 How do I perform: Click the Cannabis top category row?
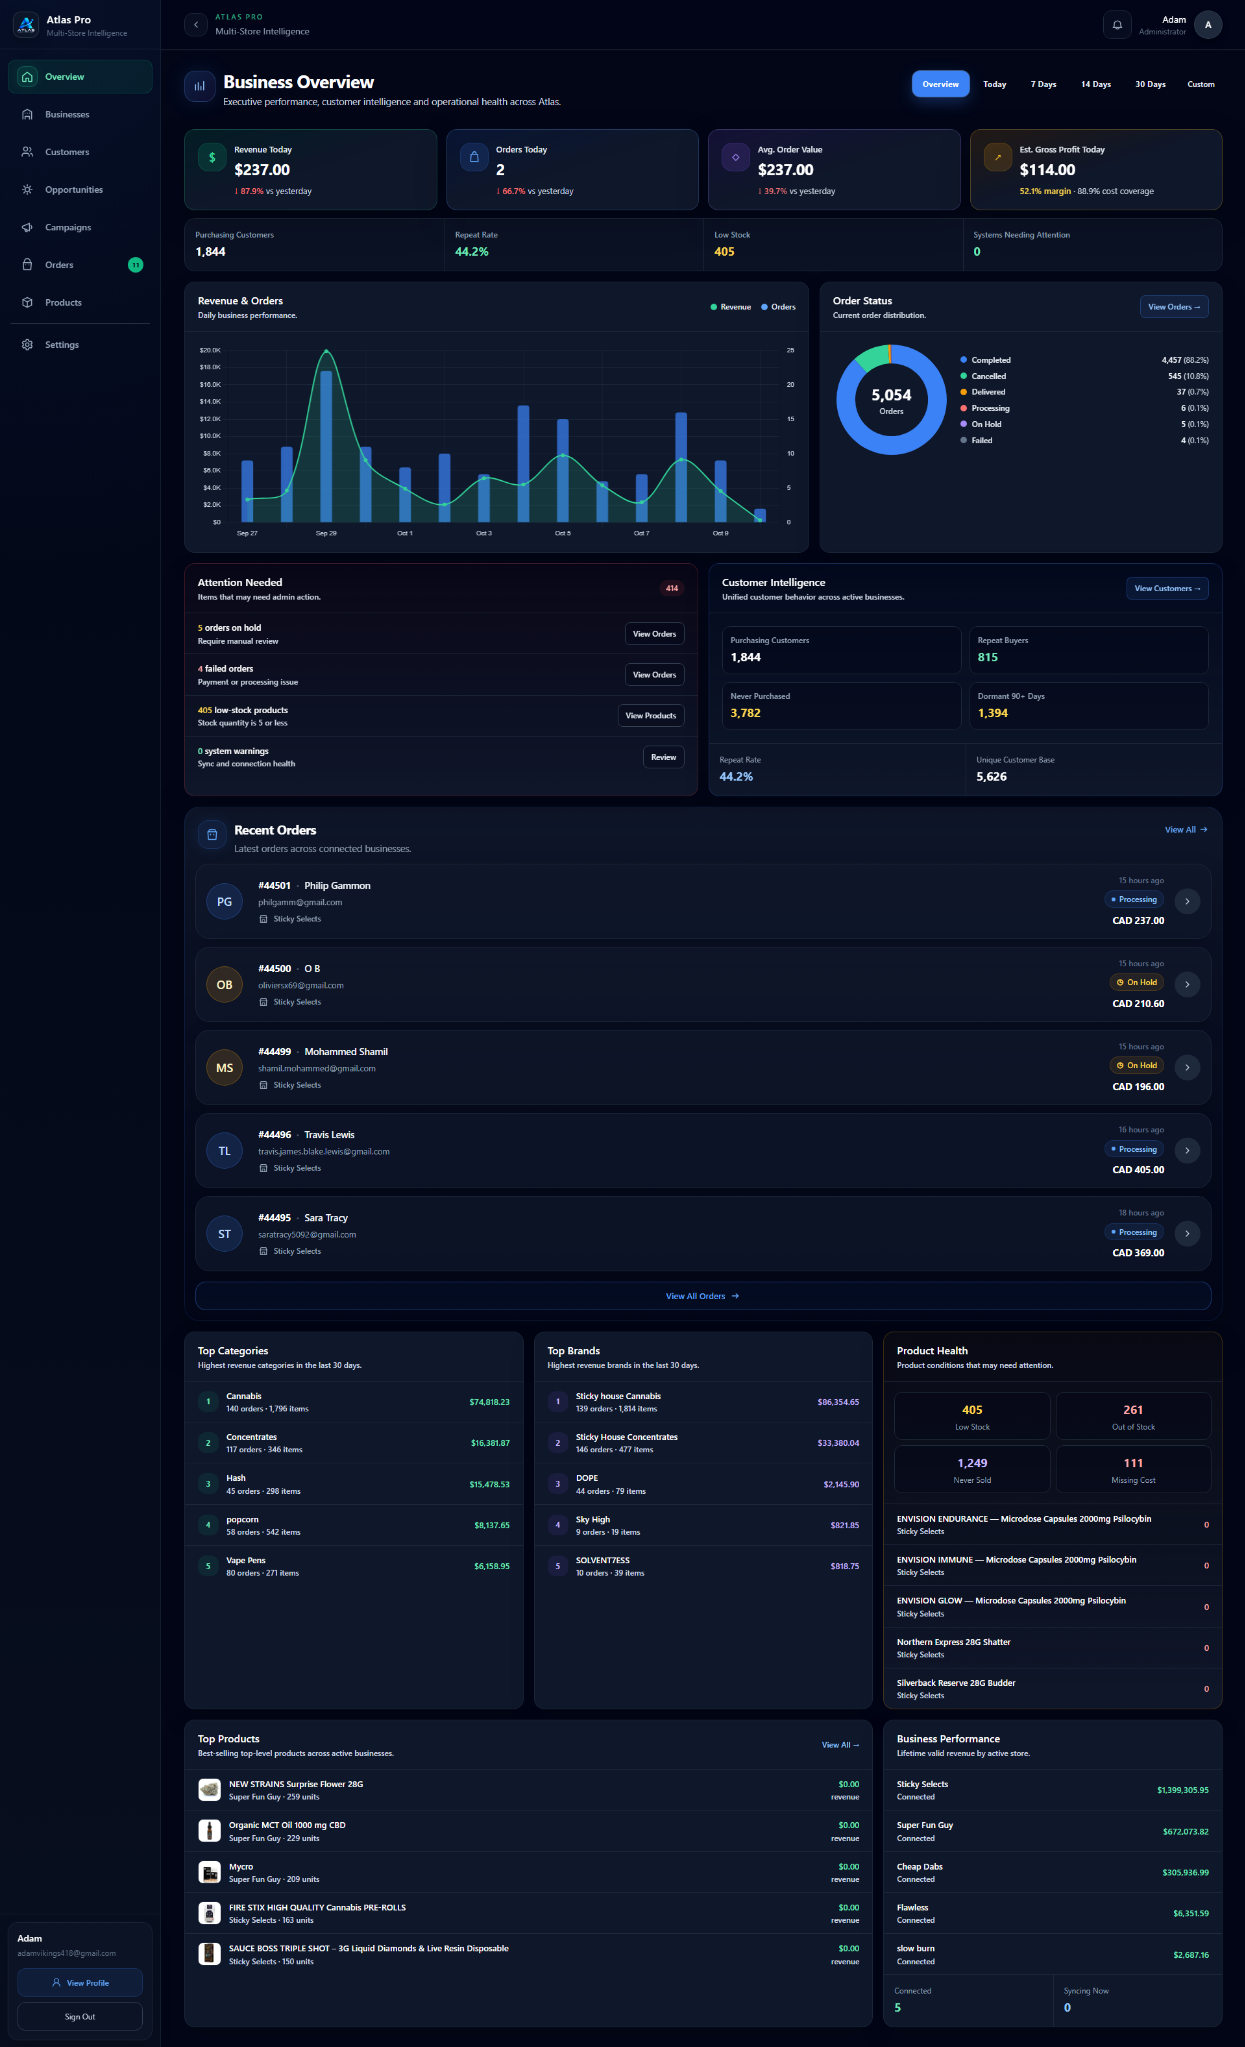354,1402
